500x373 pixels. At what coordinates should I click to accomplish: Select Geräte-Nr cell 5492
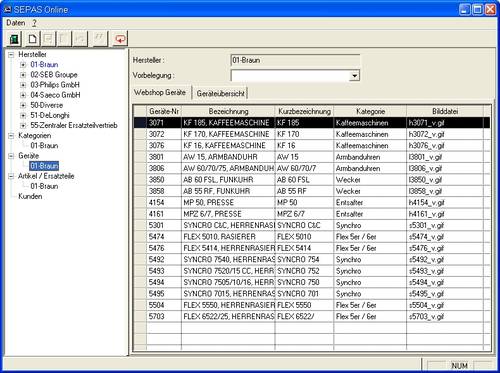tap(164, 260)
